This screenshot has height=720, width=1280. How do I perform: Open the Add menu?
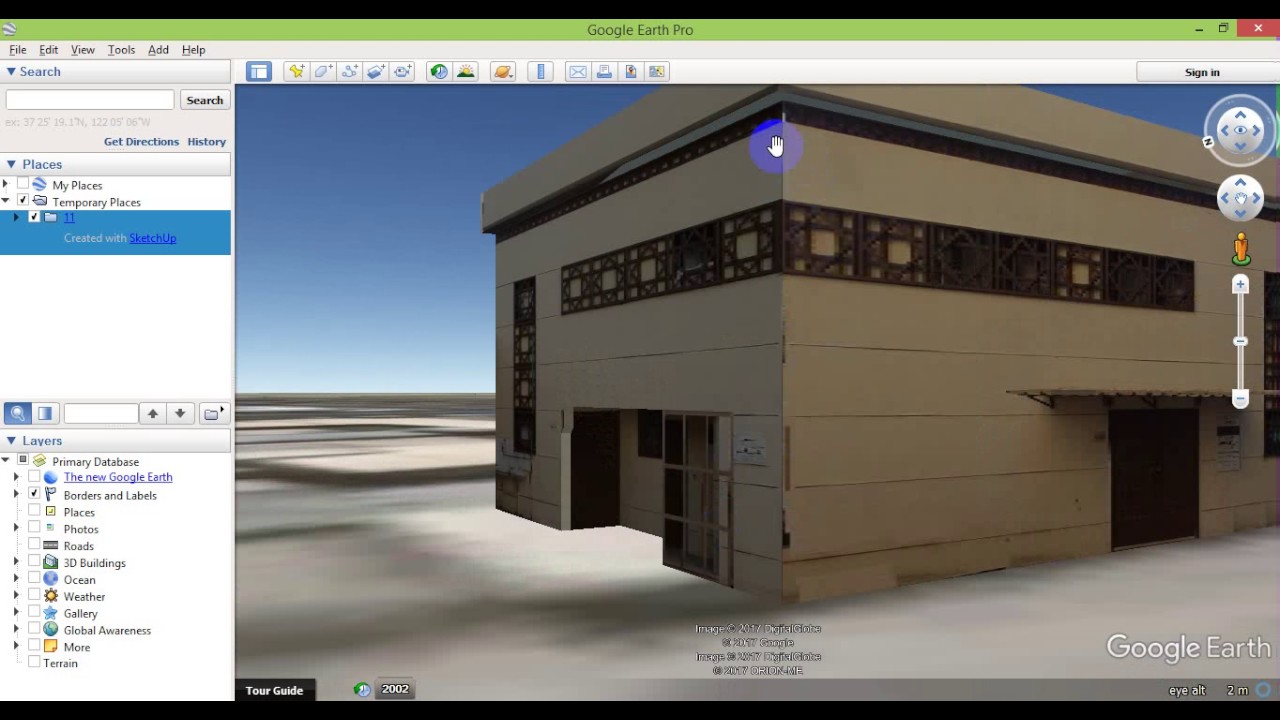point(158,49)
